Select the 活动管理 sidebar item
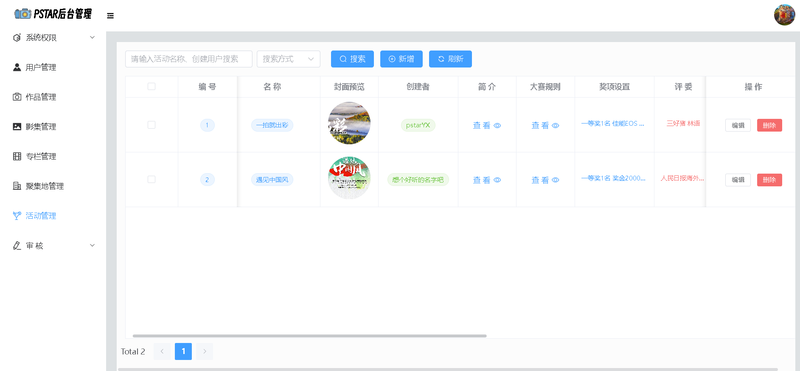This screenshot has width=800, height=371. (x=53, y=216)
